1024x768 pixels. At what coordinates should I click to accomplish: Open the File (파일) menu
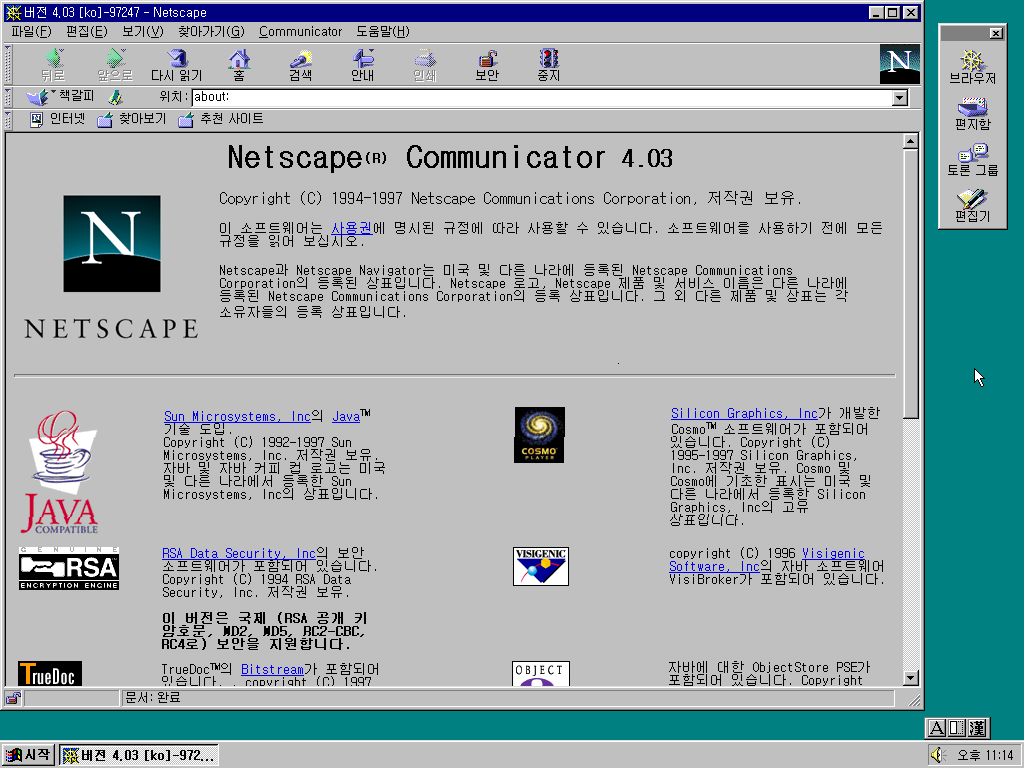tap(31, 31)
